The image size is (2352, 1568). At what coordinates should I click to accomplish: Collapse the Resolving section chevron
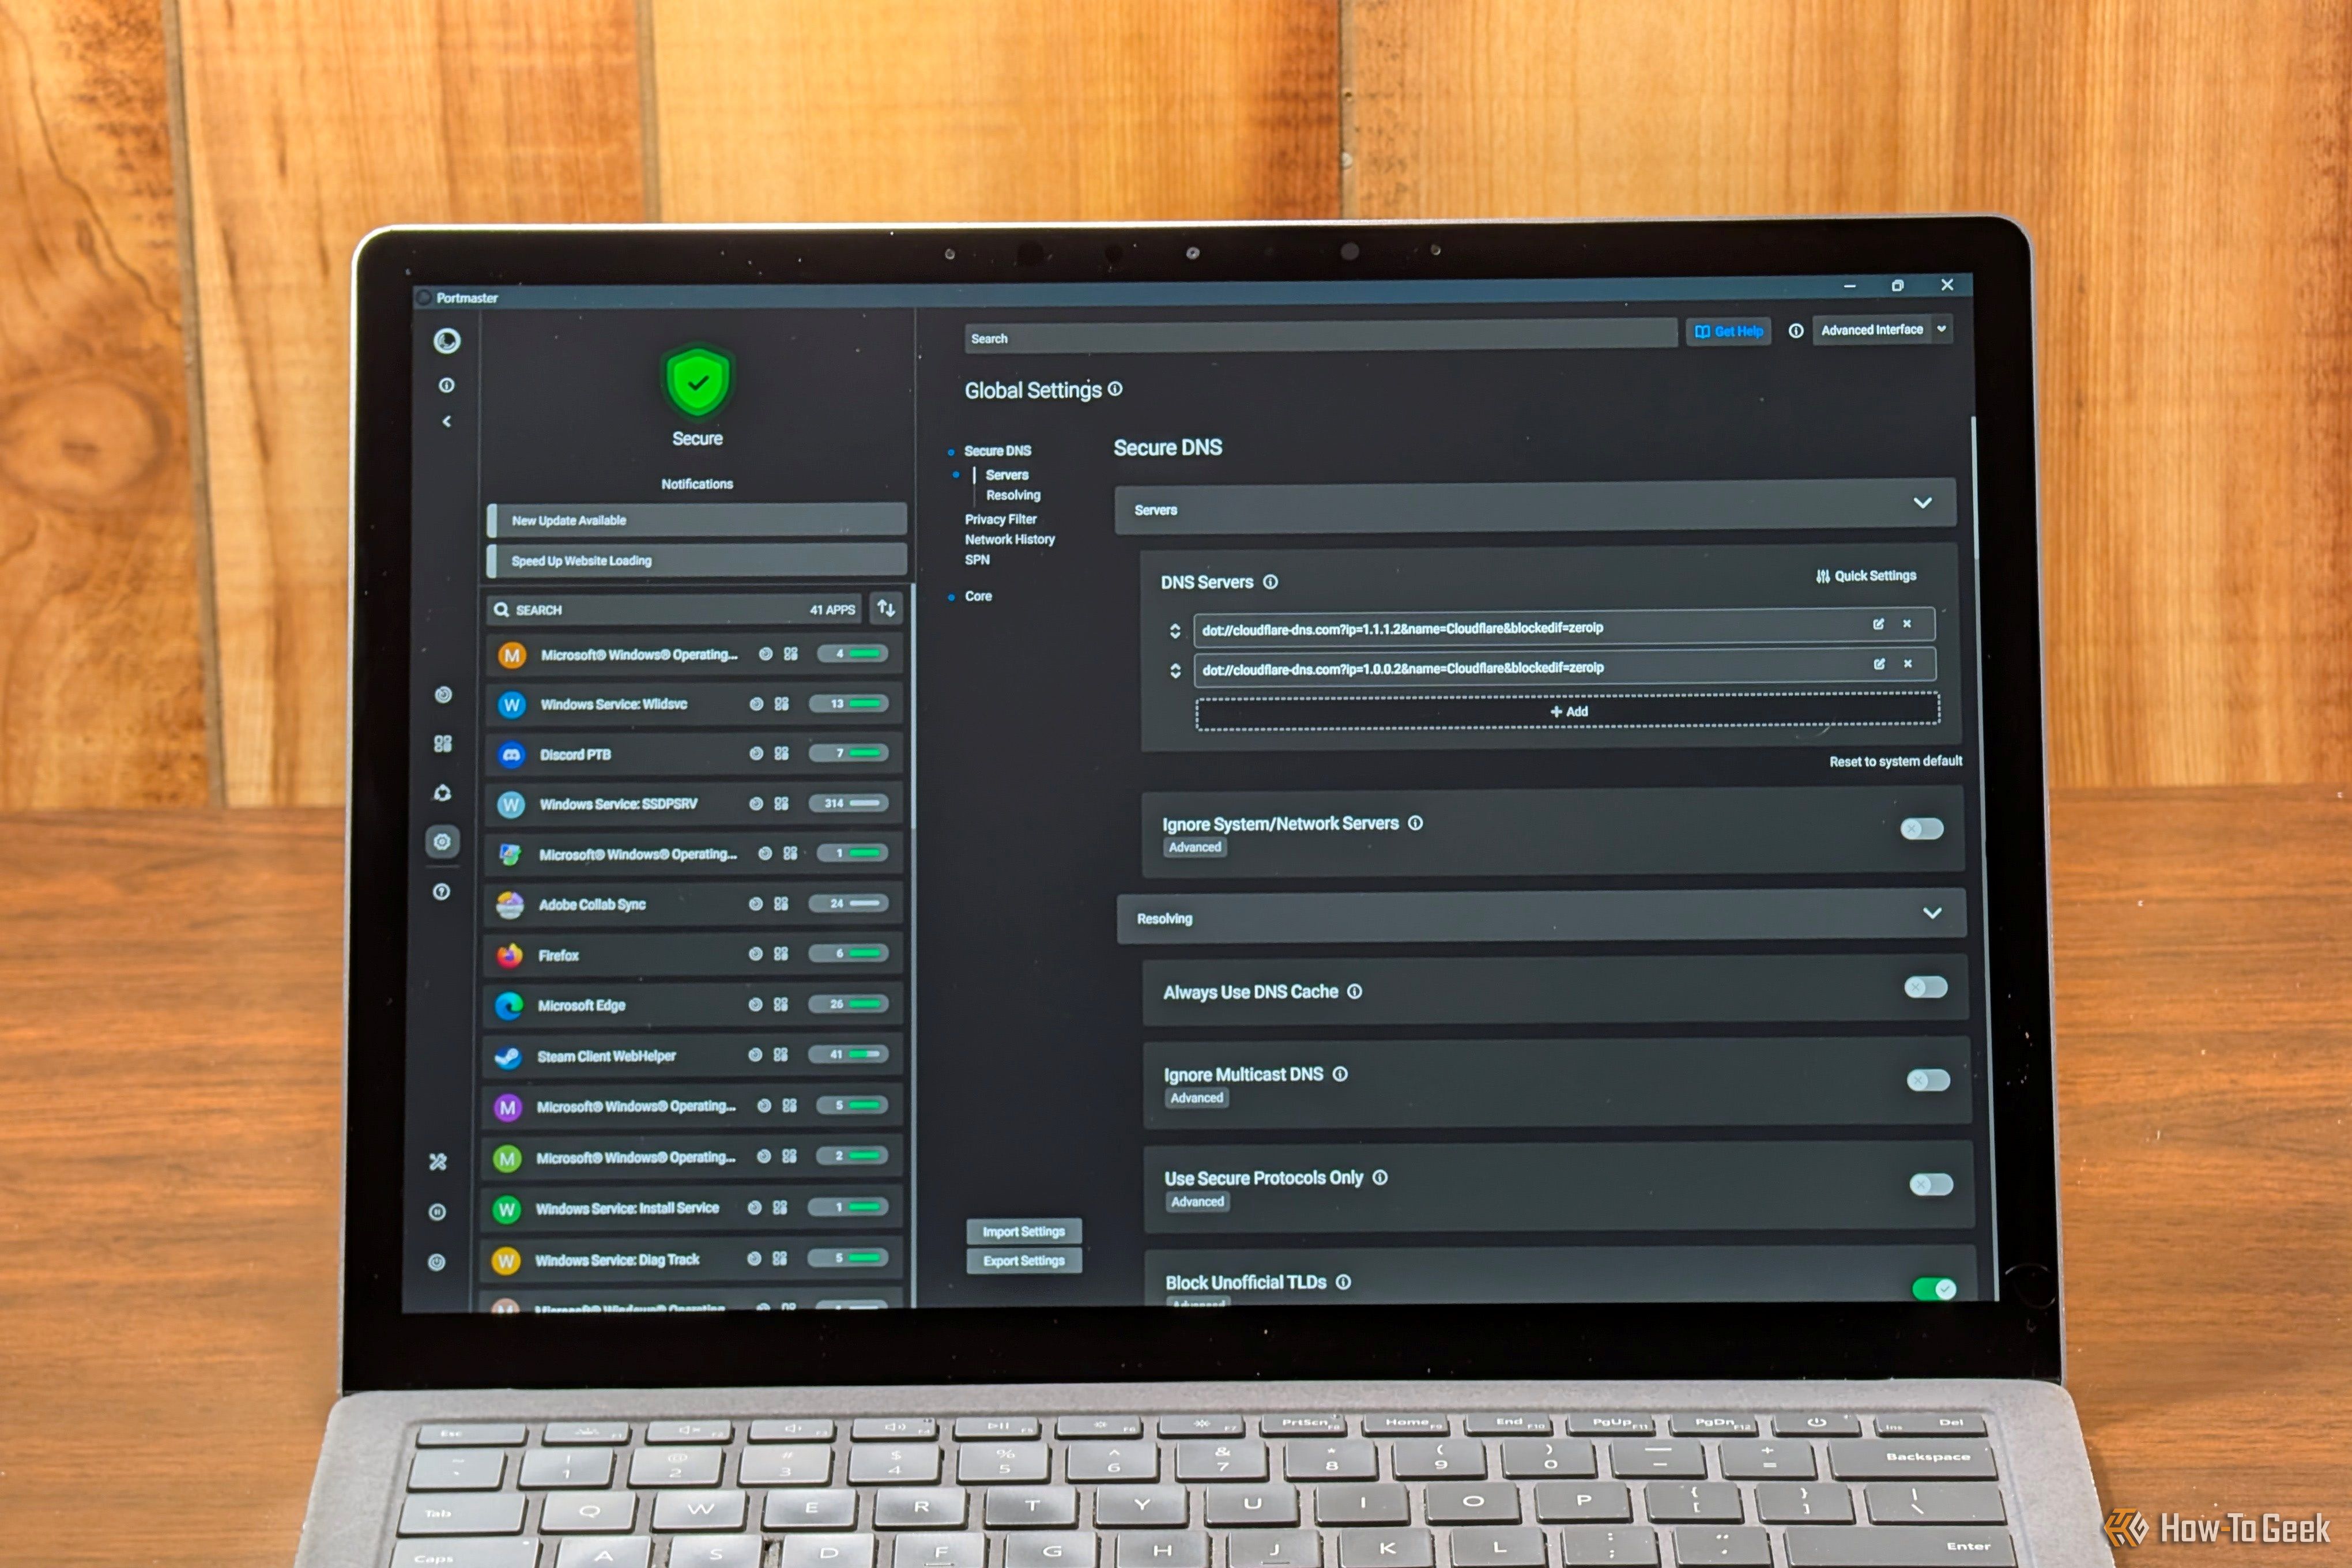click(x=1932, y=913)
